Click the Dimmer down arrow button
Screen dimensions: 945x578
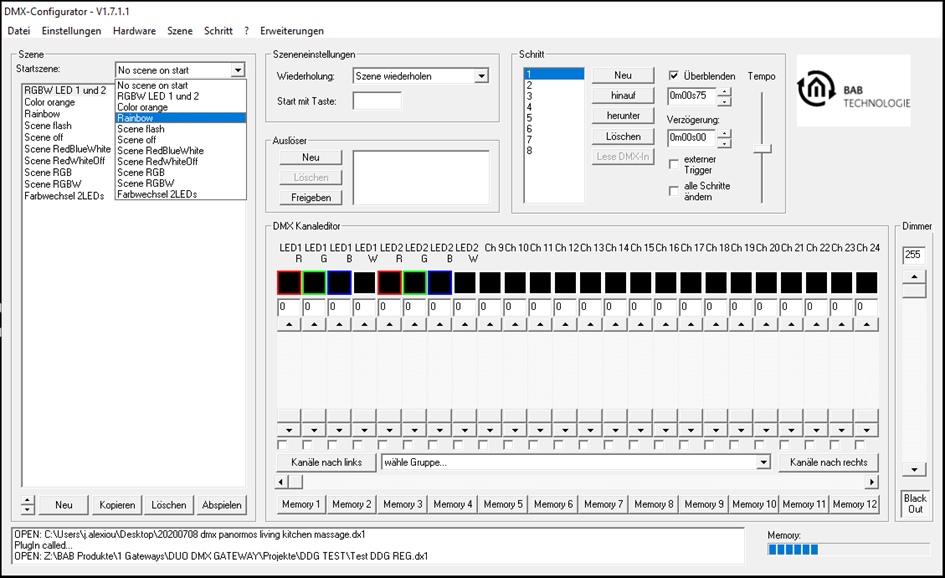tap(914, 470)
